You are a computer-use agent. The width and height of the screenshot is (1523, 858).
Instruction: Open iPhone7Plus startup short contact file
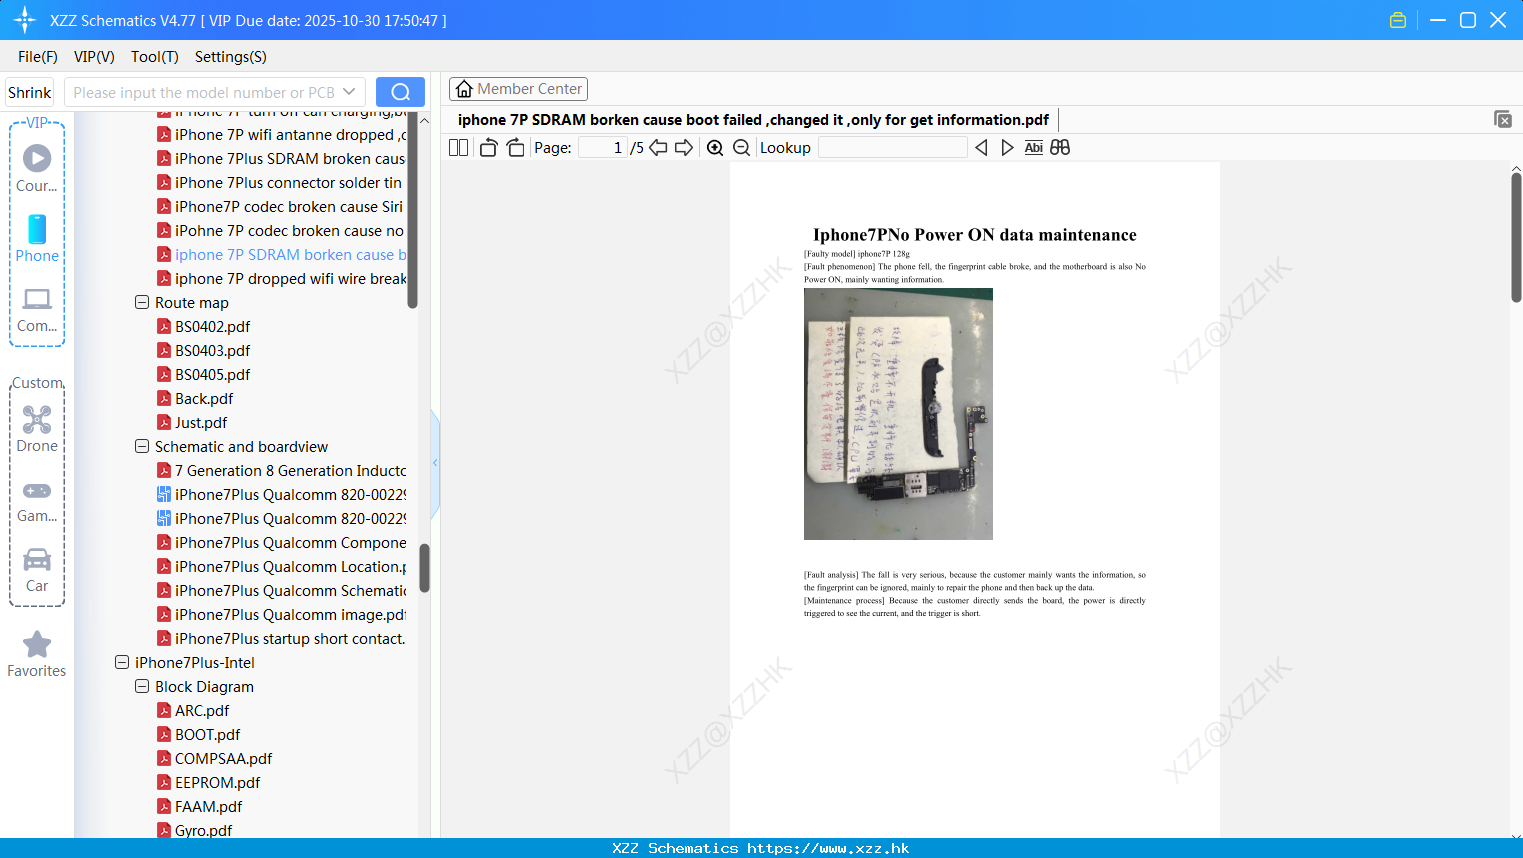tap(281, 638)
